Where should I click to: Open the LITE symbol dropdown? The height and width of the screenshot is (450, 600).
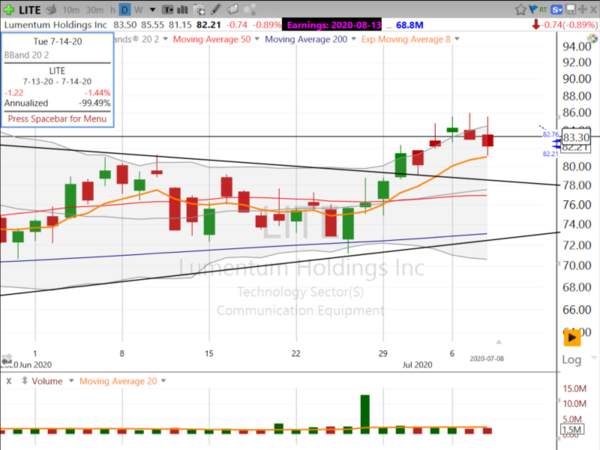coord(32,7)
